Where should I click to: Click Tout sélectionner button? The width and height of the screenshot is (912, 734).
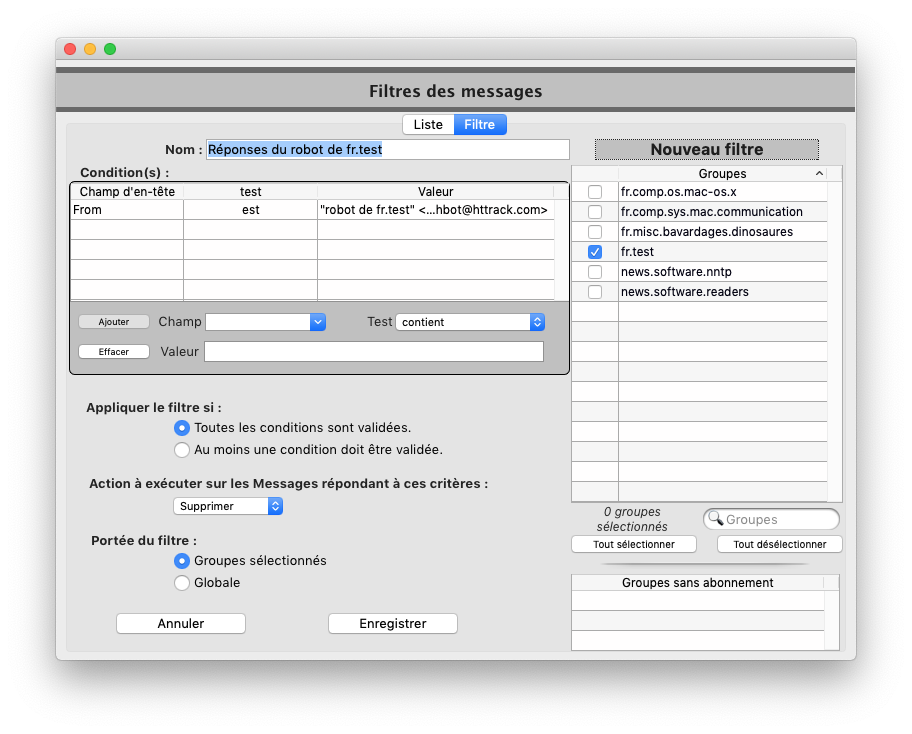[634, 544]
